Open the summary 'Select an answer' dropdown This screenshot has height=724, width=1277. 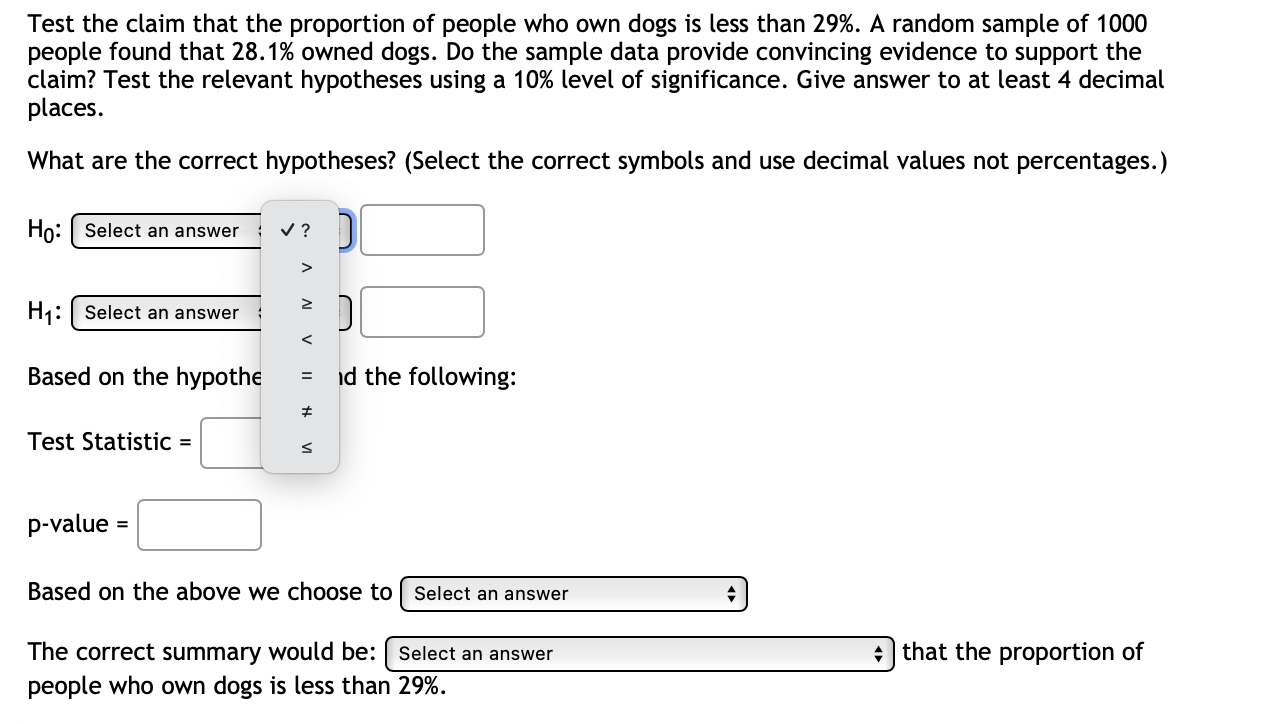[x=639, y=653]
